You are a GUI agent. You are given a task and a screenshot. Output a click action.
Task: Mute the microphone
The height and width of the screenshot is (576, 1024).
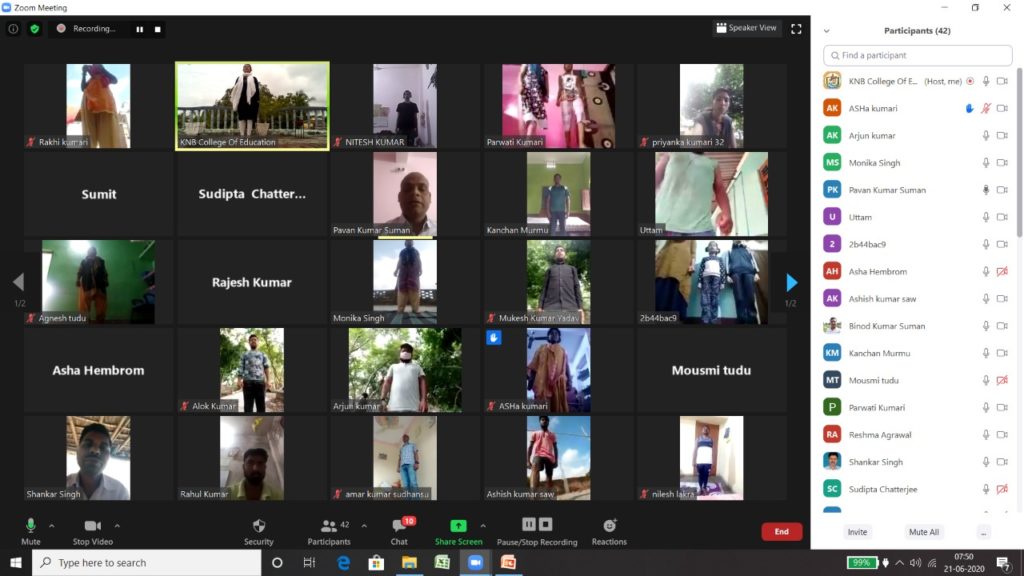[31, 526]
